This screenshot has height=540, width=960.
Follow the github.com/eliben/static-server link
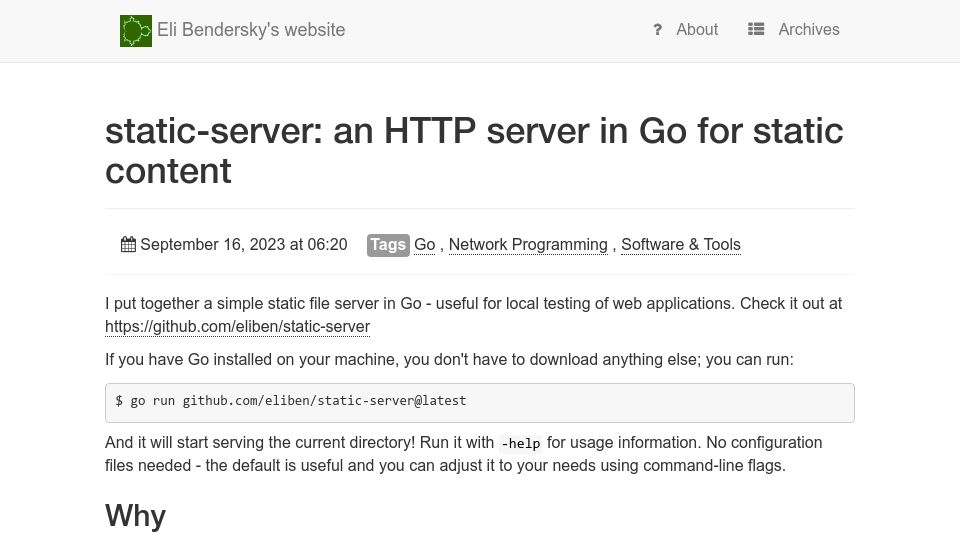click(x=238, y=326)
